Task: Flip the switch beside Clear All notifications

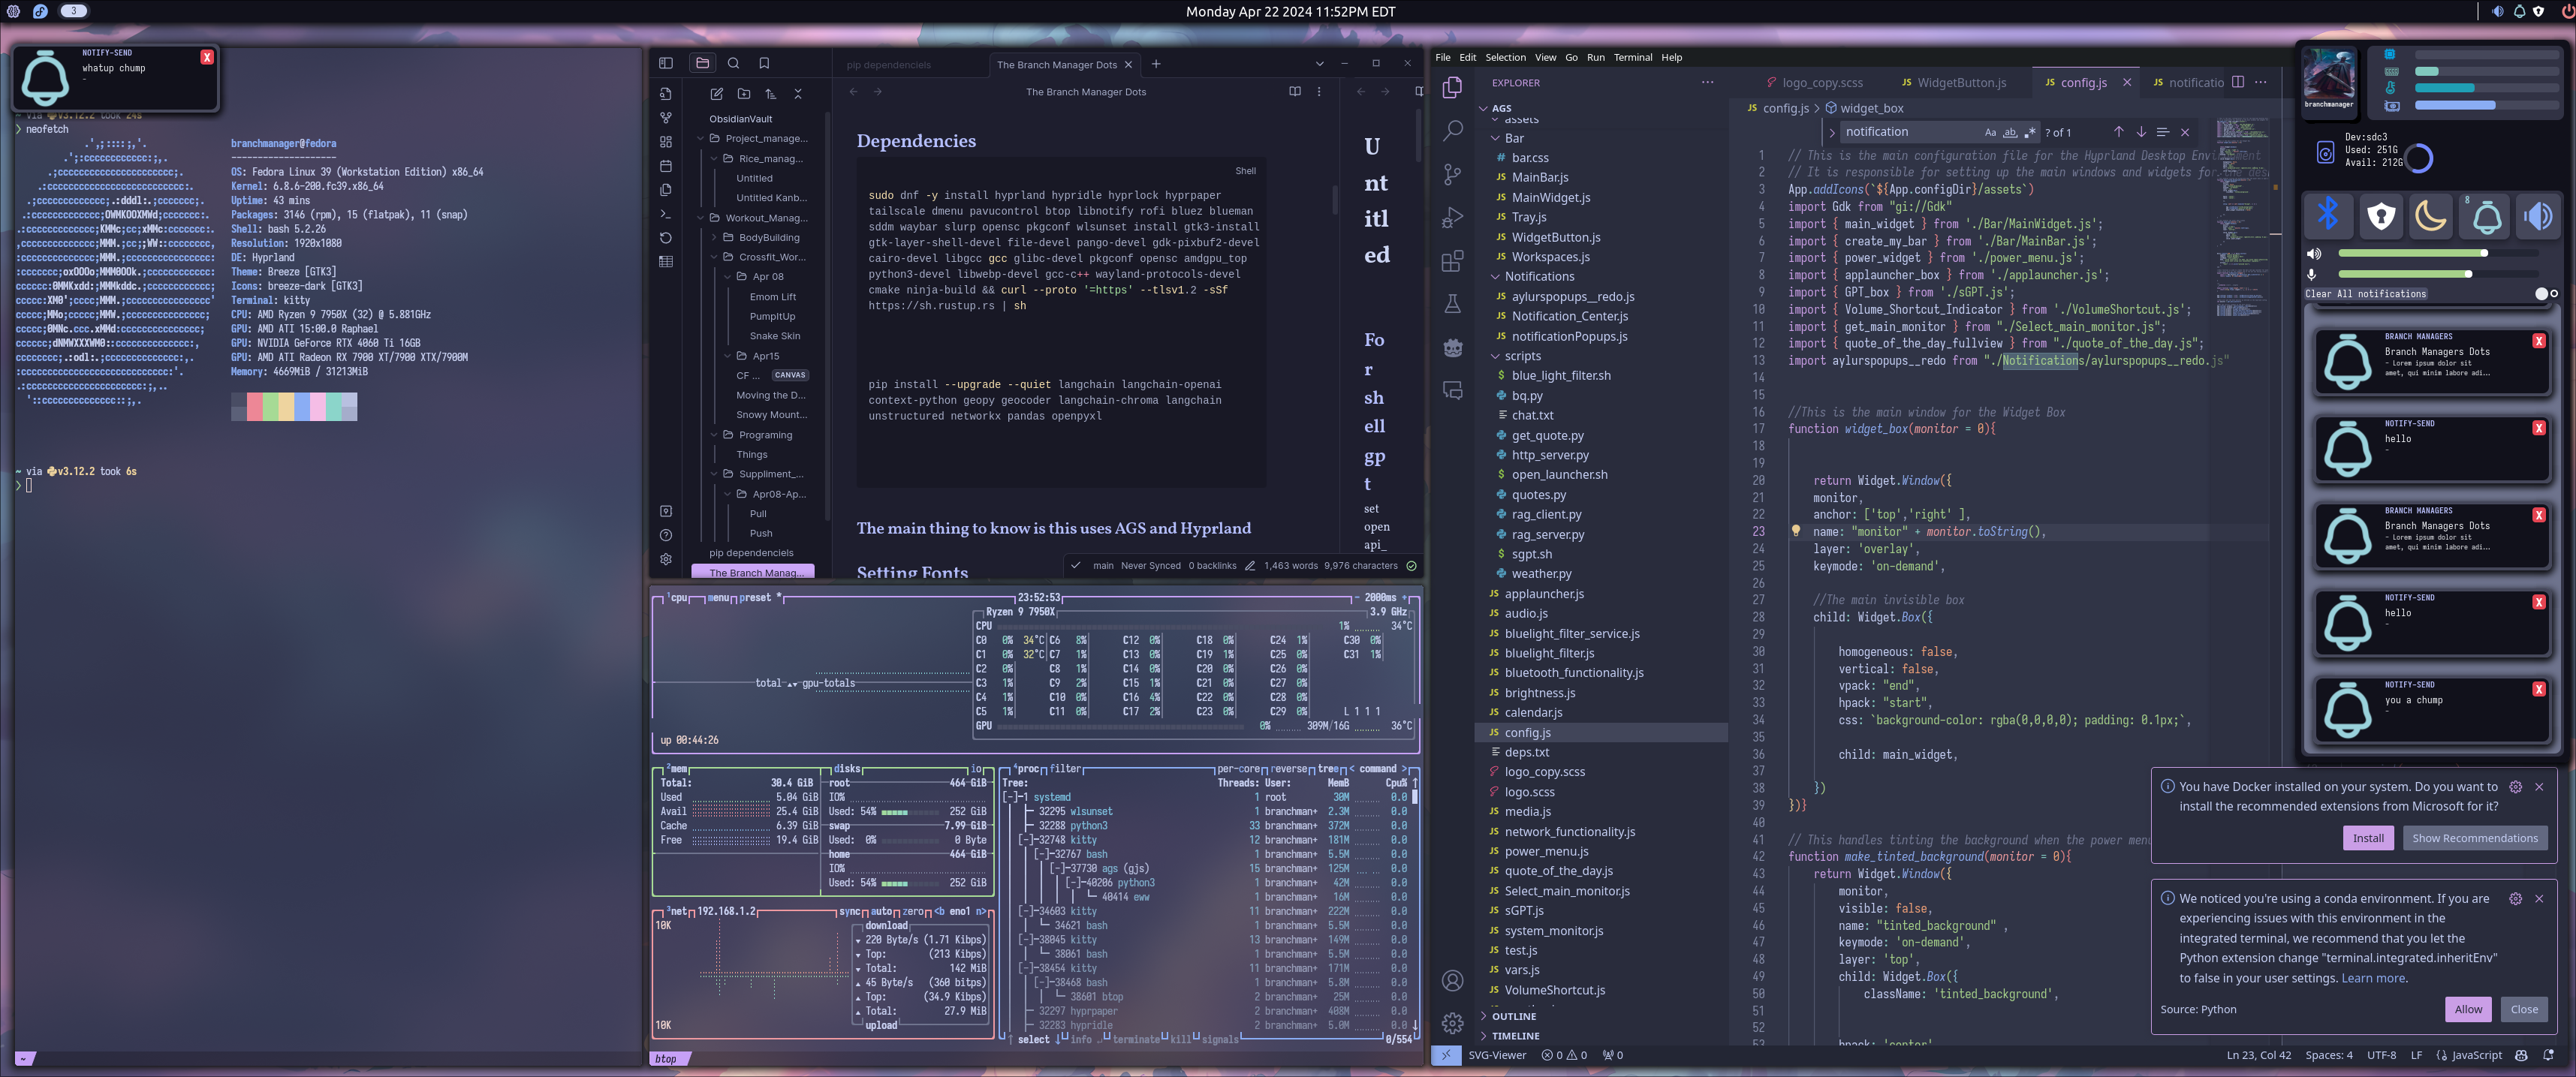Action: (x=2545, y=294)
